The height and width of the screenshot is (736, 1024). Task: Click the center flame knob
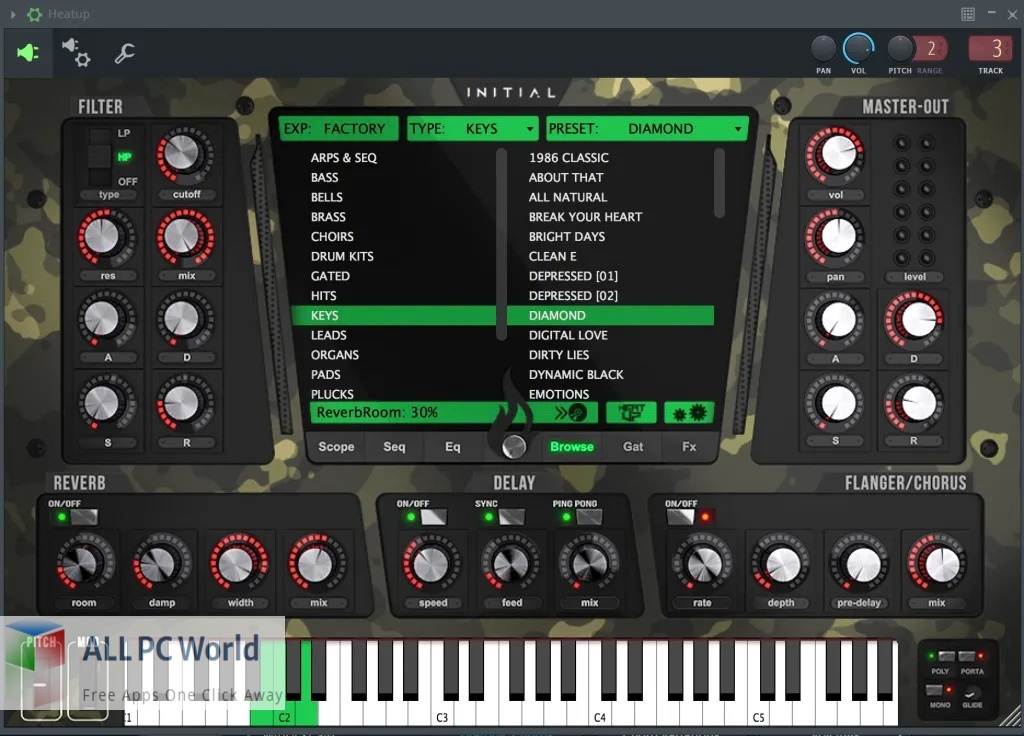point(514,446)
